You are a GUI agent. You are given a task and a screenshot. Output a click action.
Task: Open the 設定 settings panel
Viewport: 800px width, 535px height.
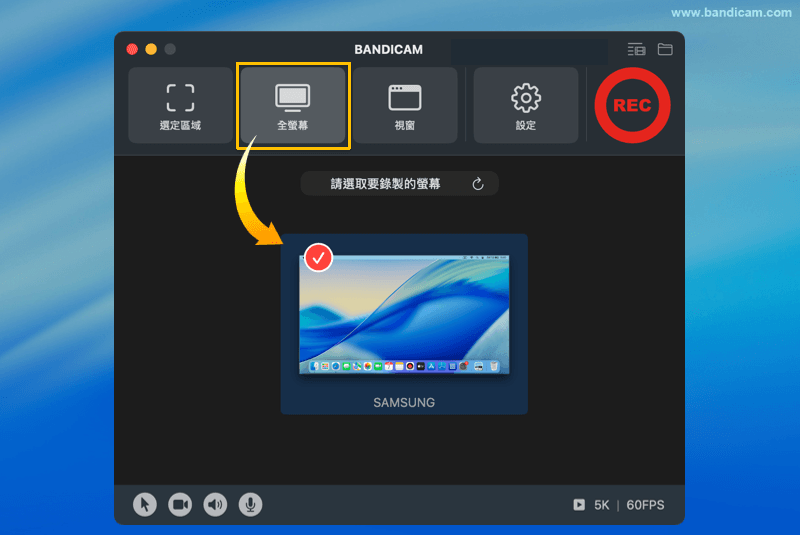(526, 106)
